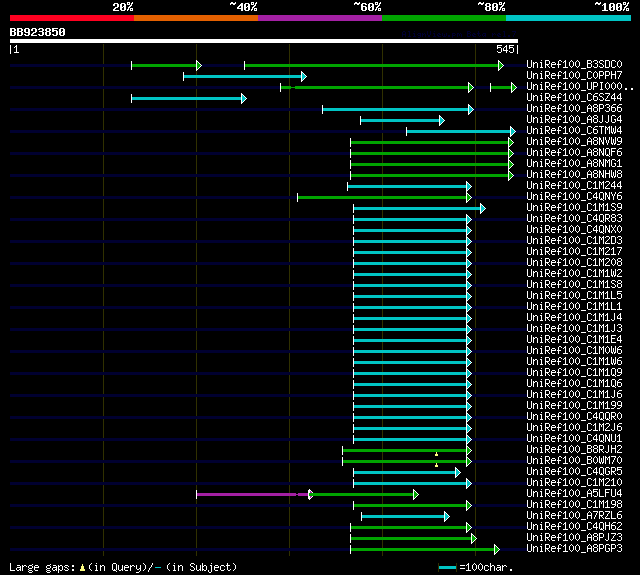Image resolution: width=640 pixels, height=575 pixels.
Task: Open hit UniRef100_A8JJG4
Action: pos(574,120)
